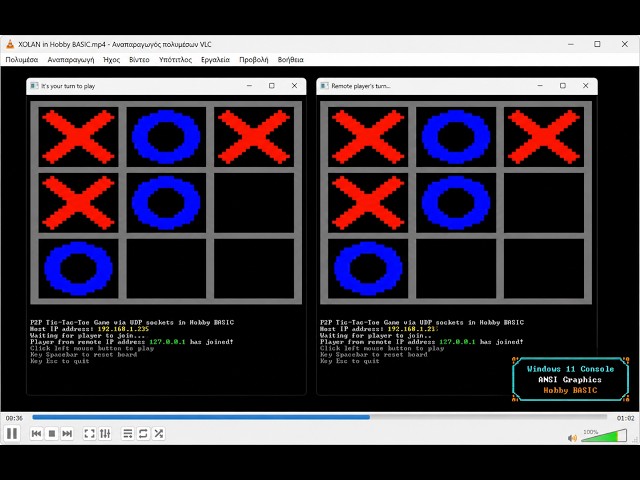Image resolution: width=640 pixels, height=480 pixels.
Task: Click the console icon of "Remote player's turn" window
Action: (324, 86)
